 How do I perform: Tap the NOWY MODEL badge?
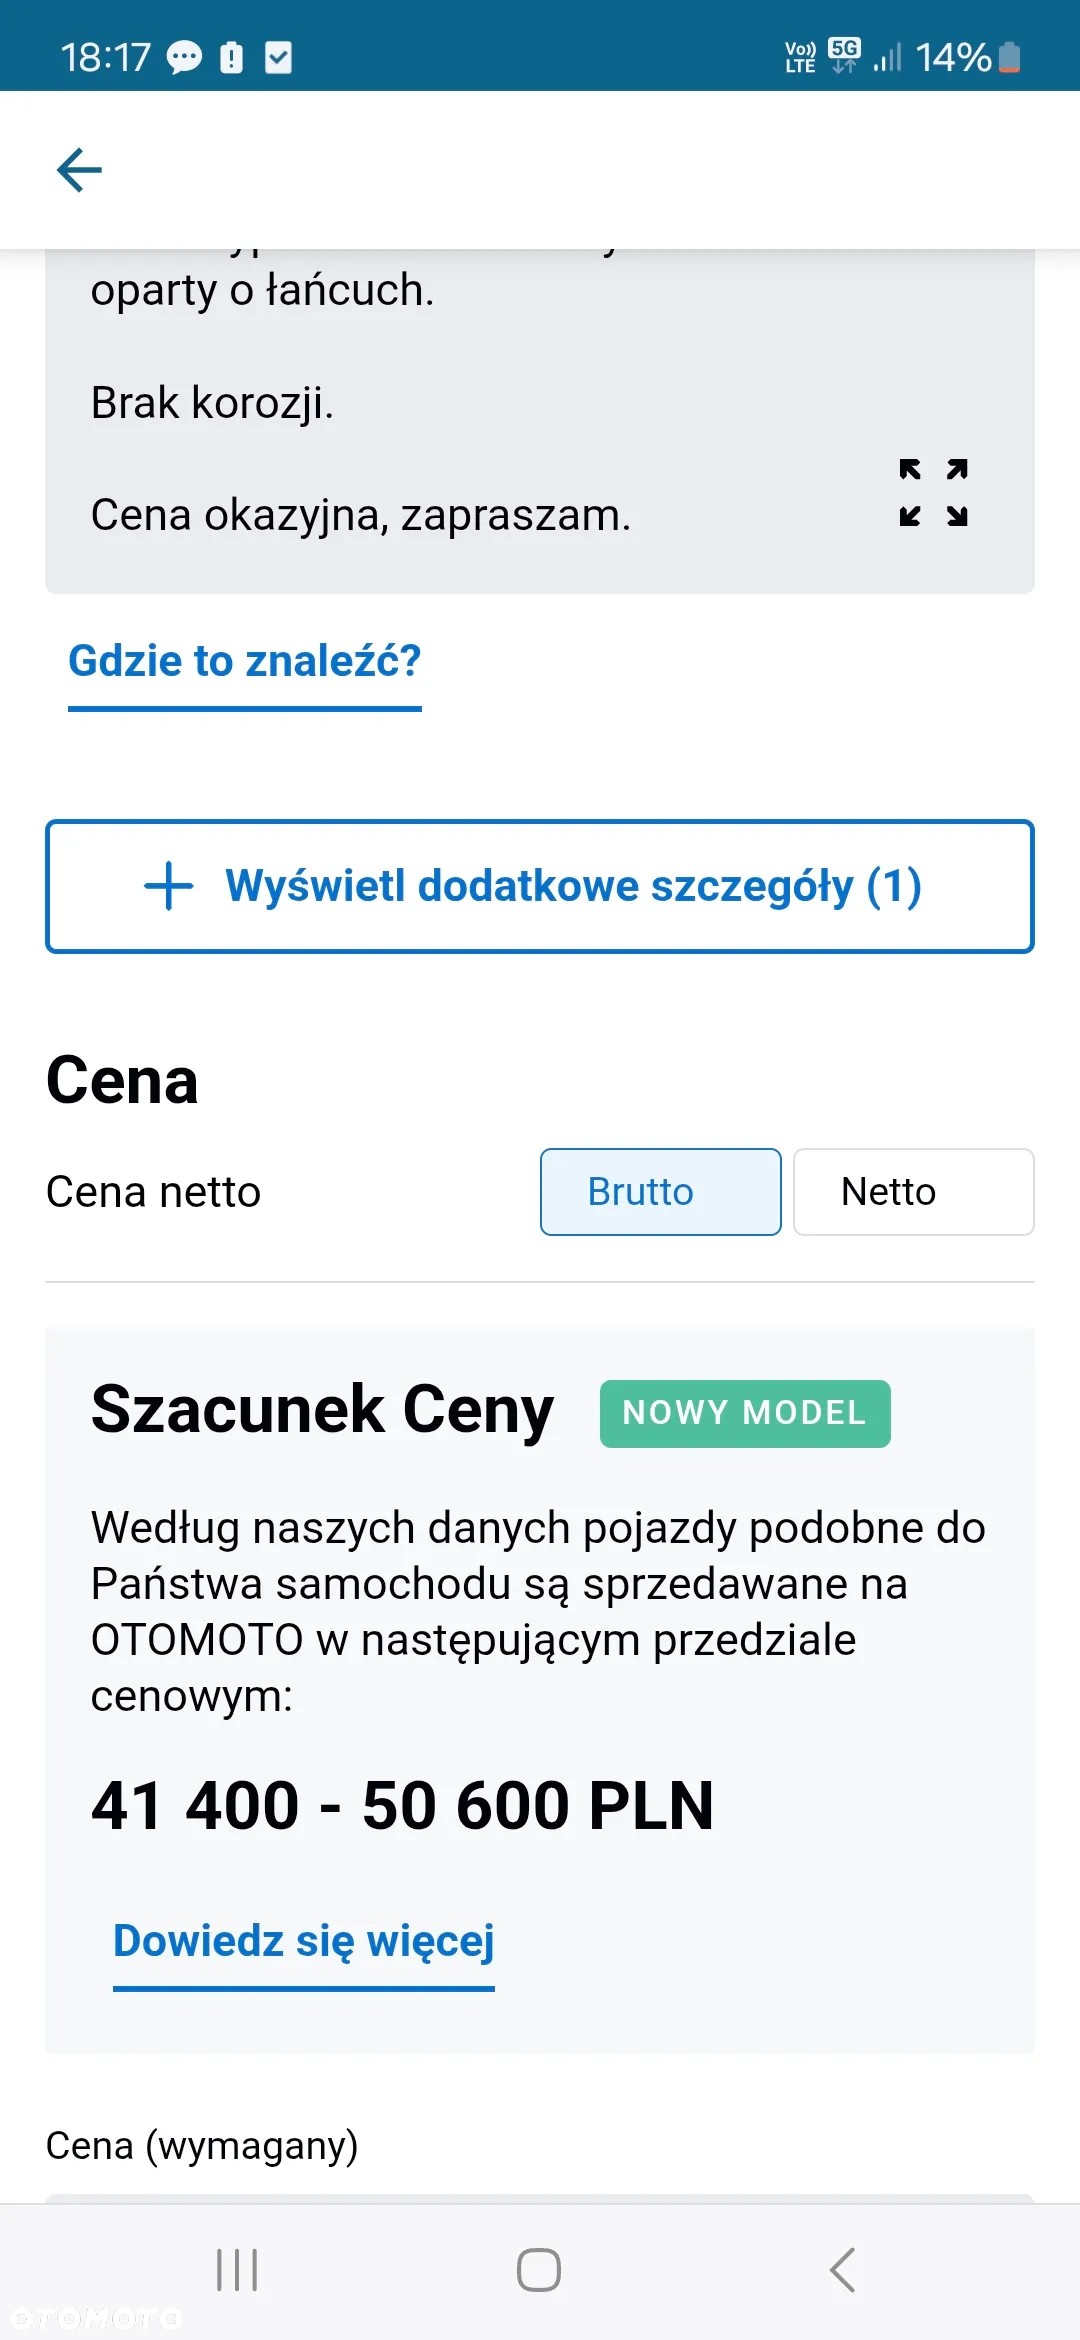pyautogui.click(x=745, y=1413)
